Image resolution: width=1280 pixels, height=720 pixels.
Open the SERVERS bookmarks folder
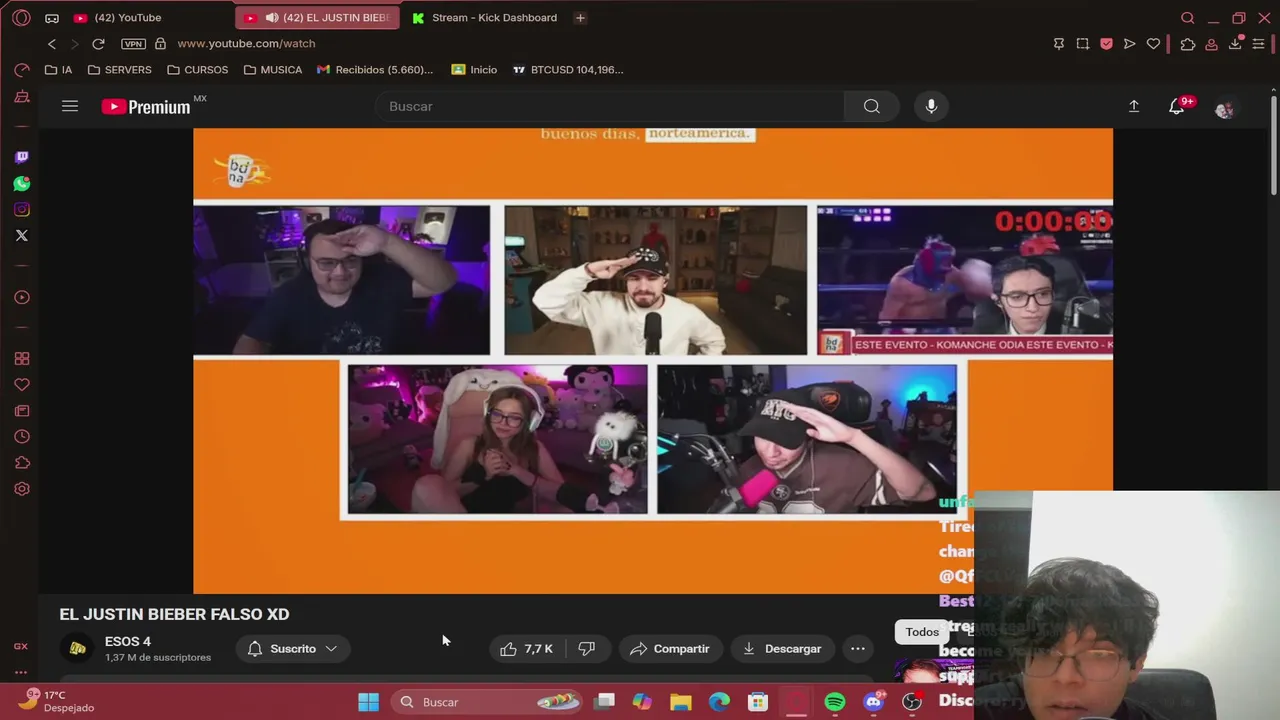tap(120, 70)
